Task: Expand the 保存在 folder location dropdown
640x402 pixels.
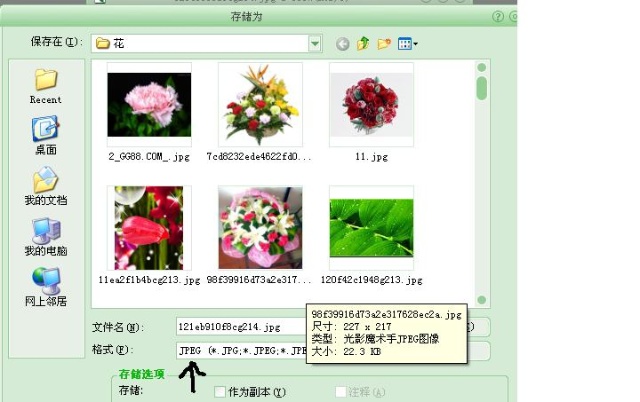Action: tap(315, 43)
